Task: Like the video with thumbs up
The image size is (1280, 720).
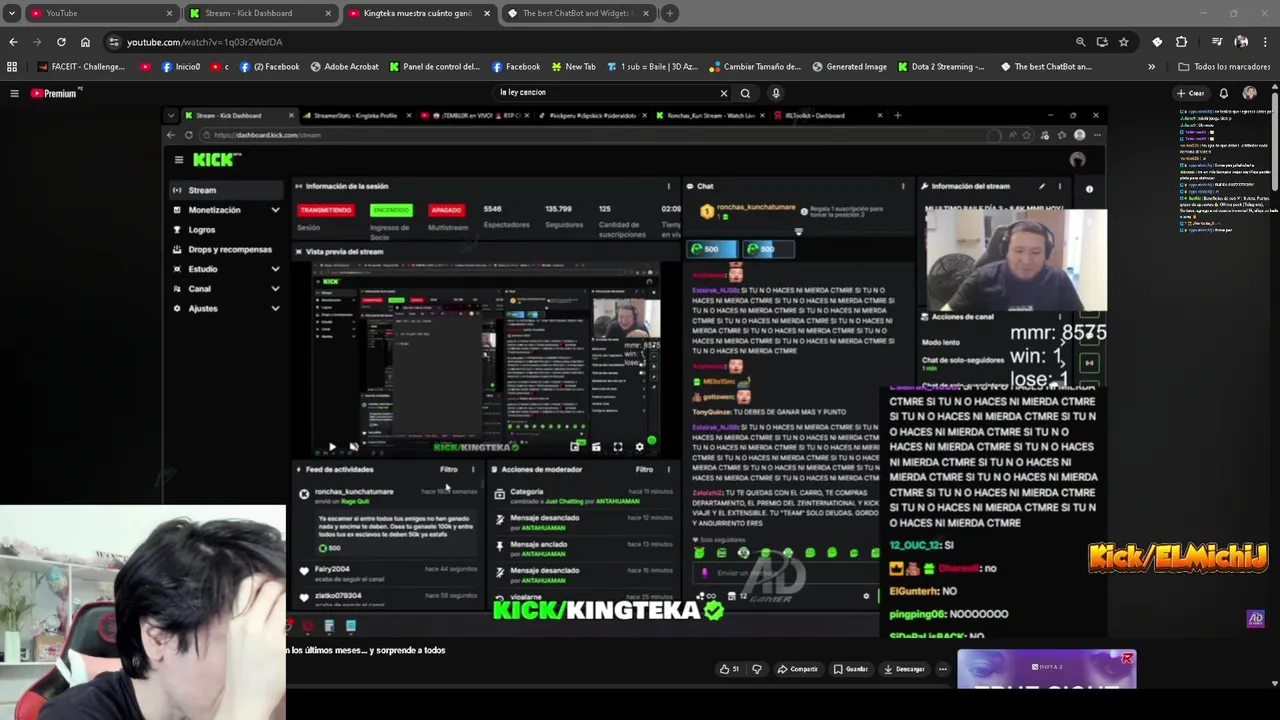Action: point(730,669)
